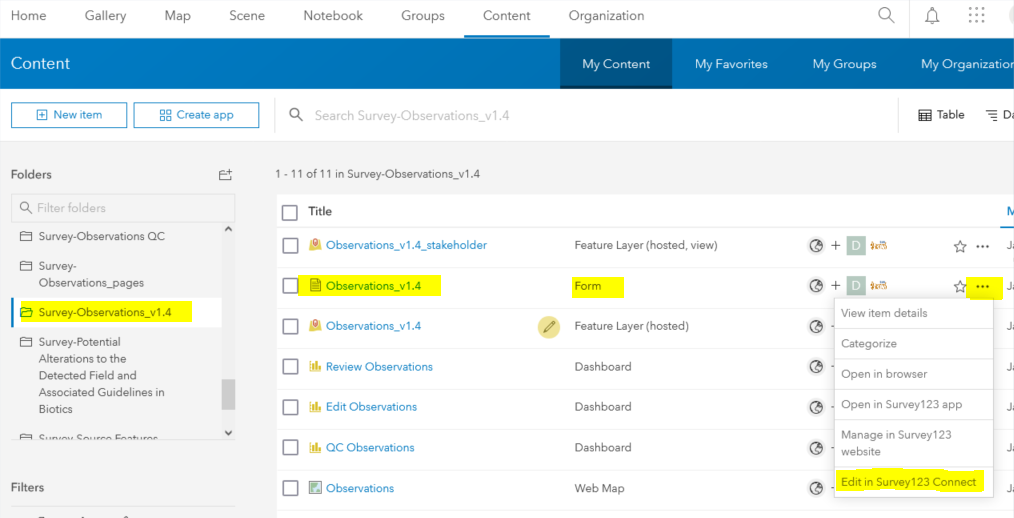Click the sharing globe icon of the Web Map row
The width and height of the screenshot is (1014, 518).
(x=817, y=488)
